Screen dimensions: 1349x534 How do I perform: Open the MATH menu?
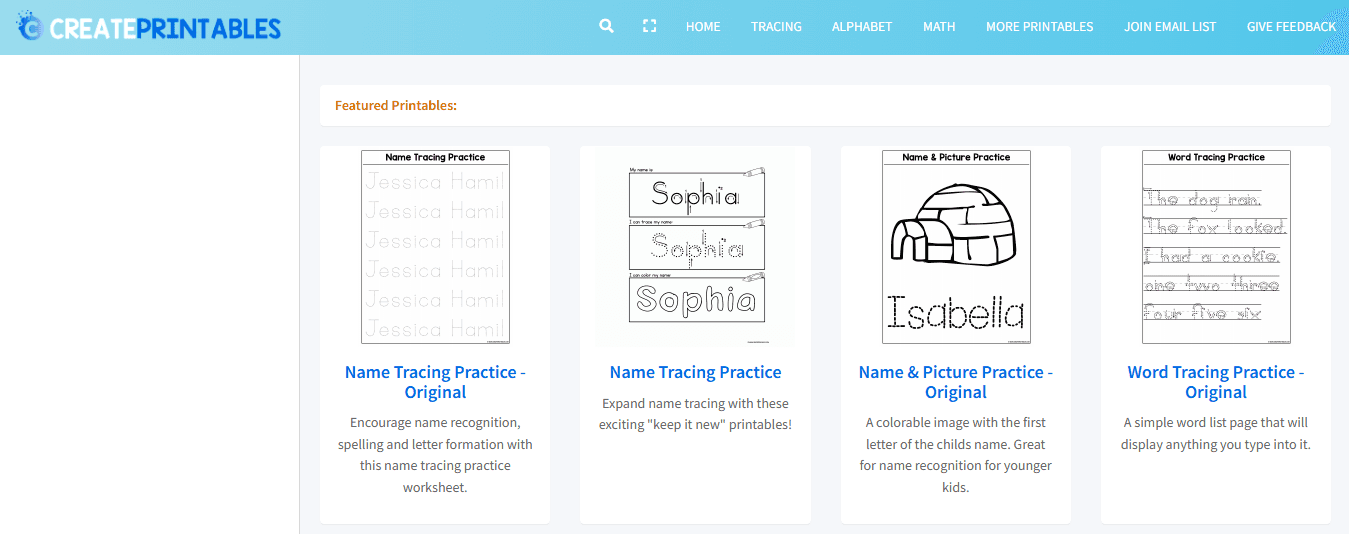[939, 27]
